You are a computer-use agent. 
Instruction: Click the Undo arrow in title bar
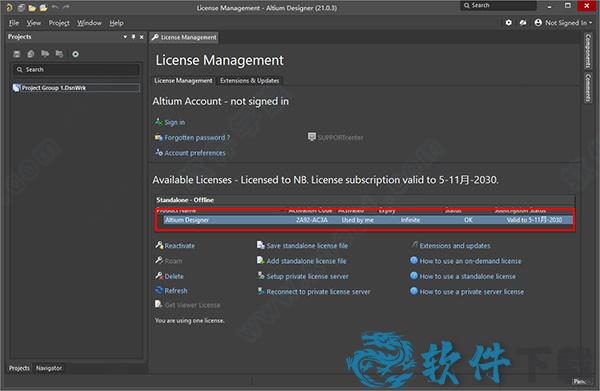(x=55, y=7)
